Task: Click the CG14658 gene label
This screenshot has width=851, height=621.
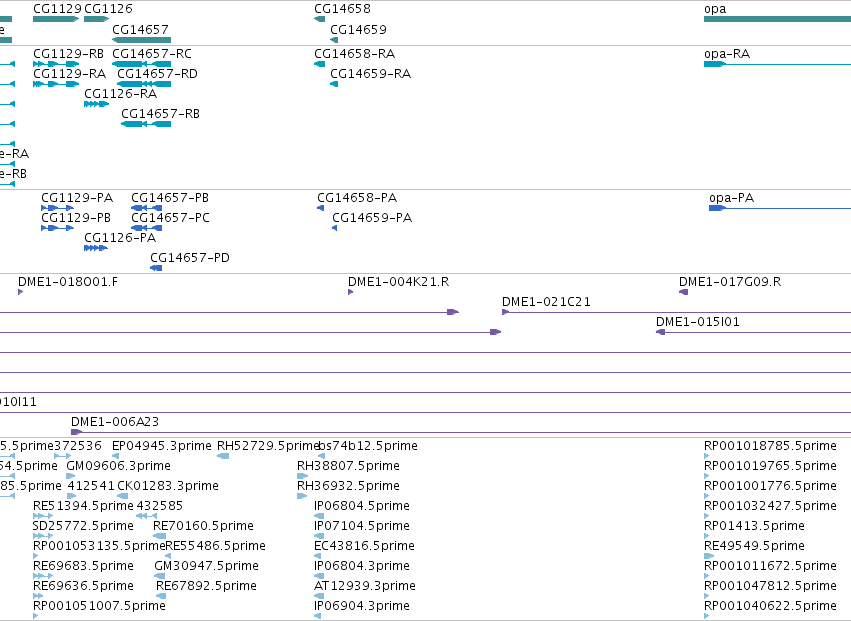Action: click(x=342, y=9)
